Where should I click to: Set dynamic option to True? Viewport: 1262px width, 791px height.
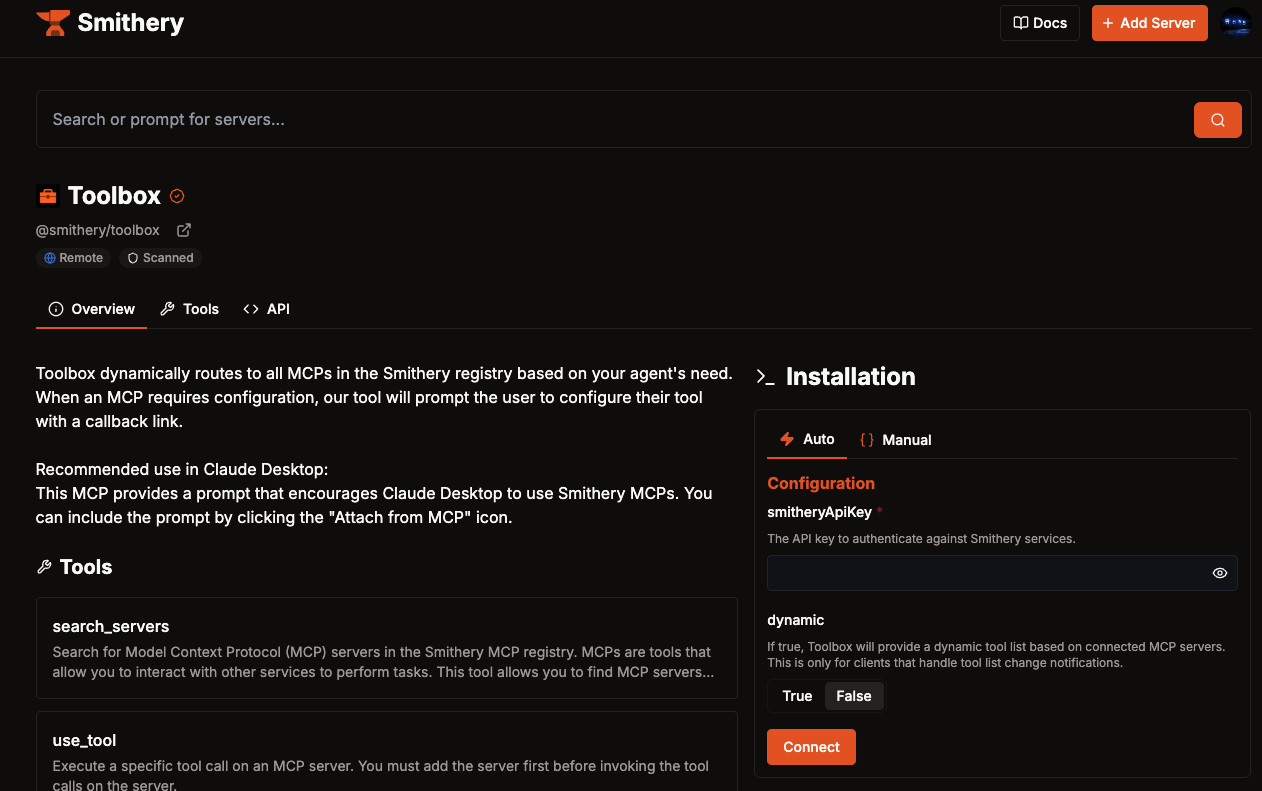(x=797, y=696)
